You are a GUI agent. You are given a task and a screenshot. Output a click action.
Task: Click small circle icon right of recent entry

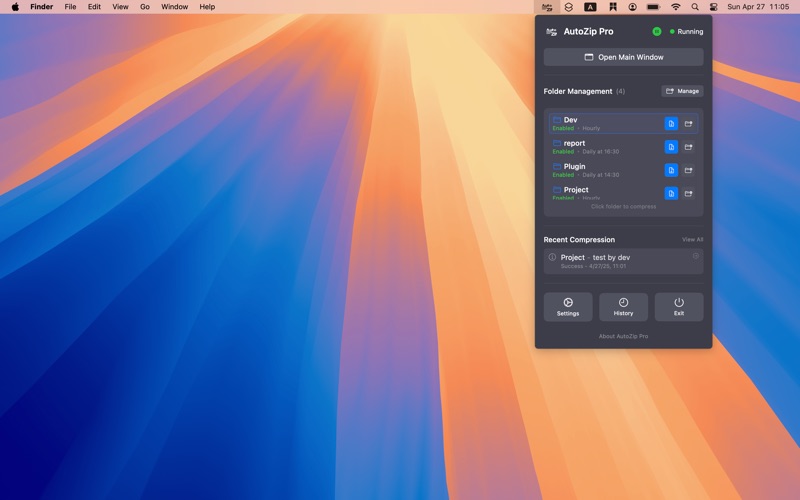click(695, 256)
